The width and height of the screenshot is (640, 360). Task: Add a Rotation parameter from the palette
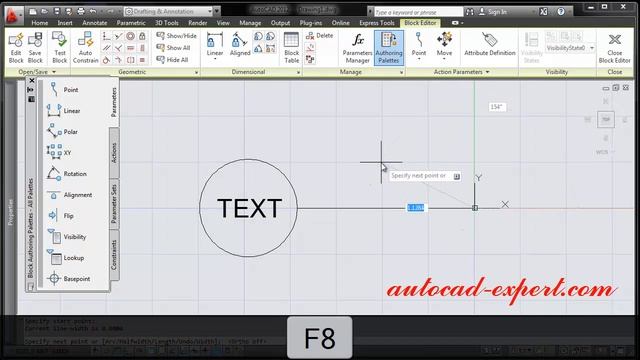pos(67,173)
